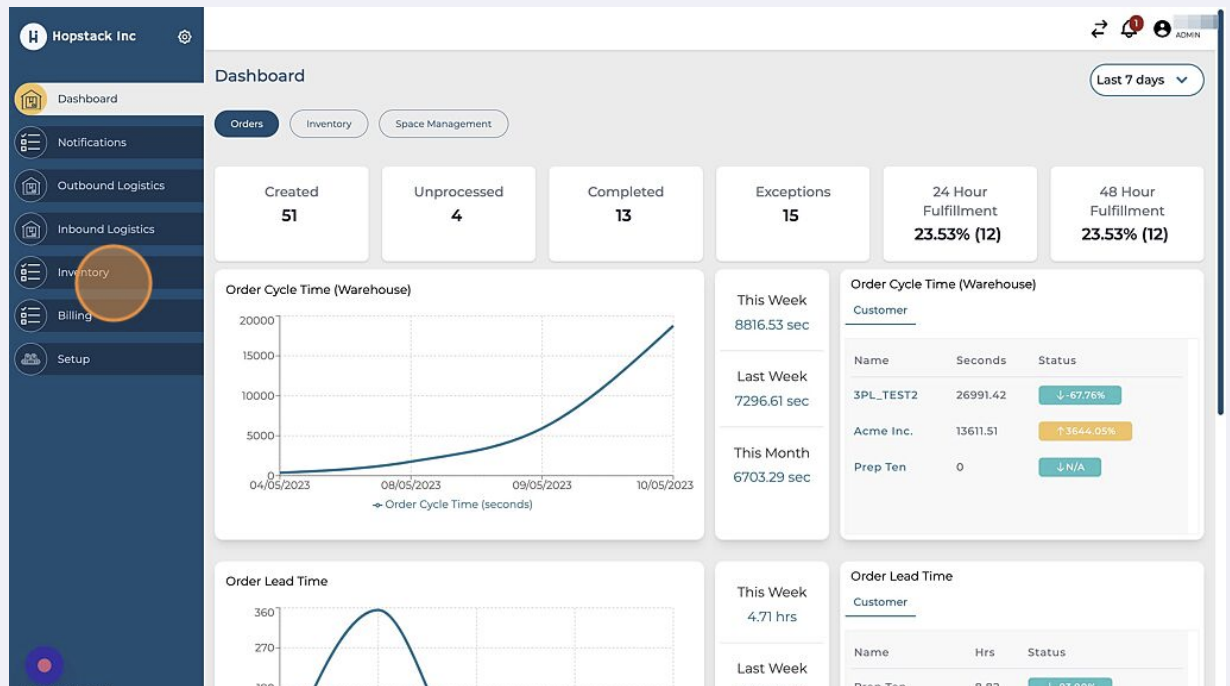Select the Orders dashboard tab

pos(246,124)
